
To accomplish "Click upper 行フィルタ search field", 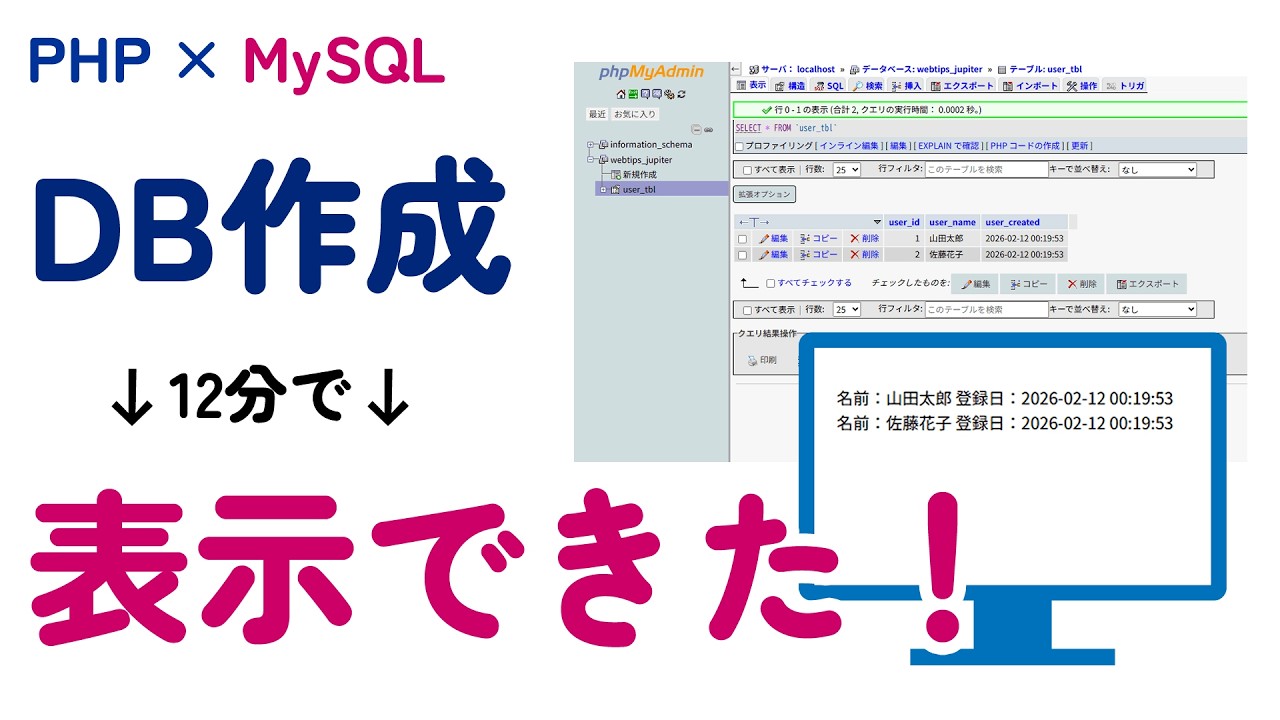I will click(987, 170).
